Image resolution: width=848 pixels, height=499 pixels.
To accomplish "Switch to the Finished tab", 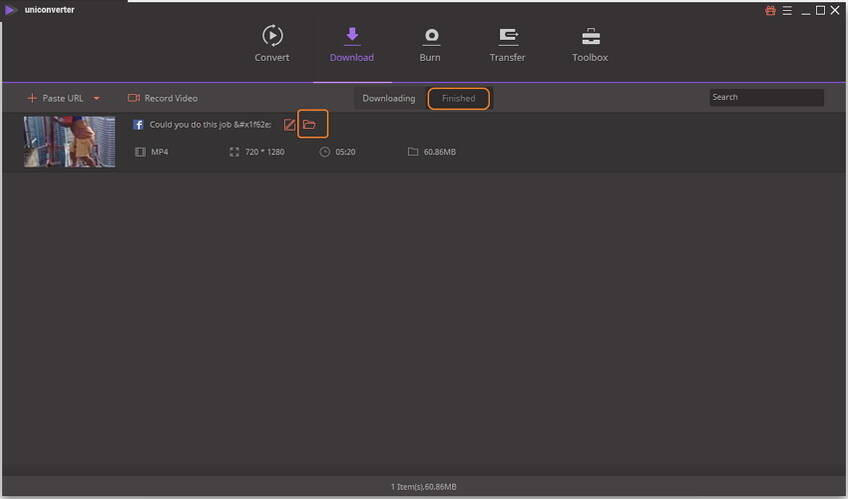I will [459, 98].
